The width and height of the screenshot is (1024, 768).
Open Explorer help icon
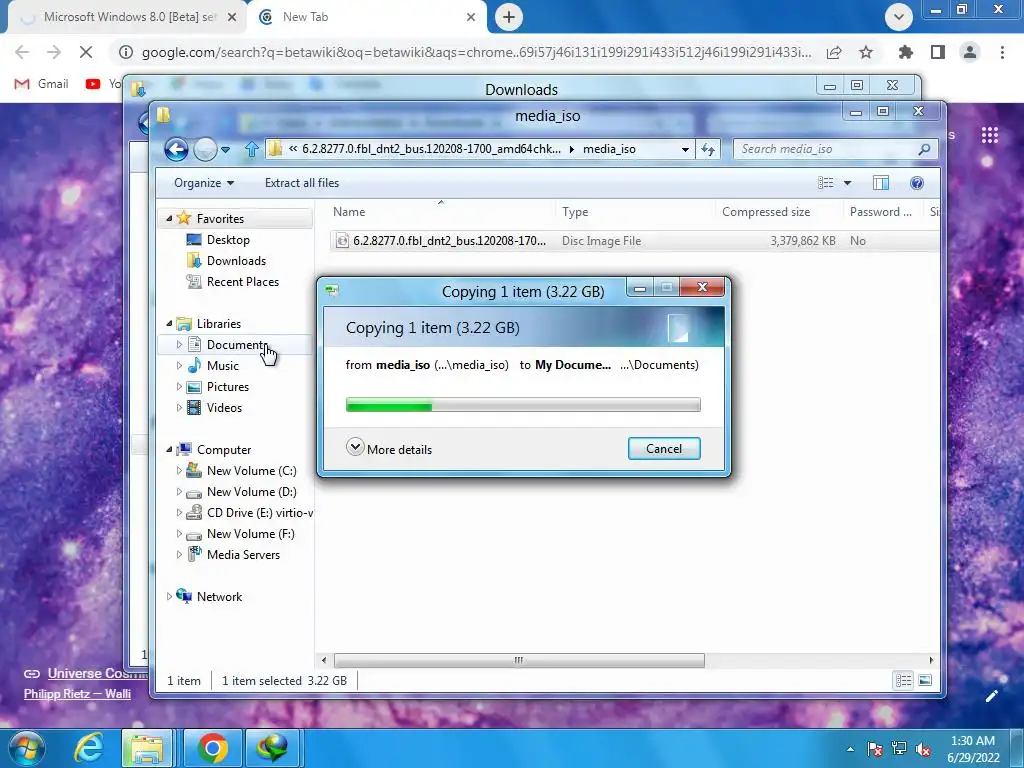(917, 183)
